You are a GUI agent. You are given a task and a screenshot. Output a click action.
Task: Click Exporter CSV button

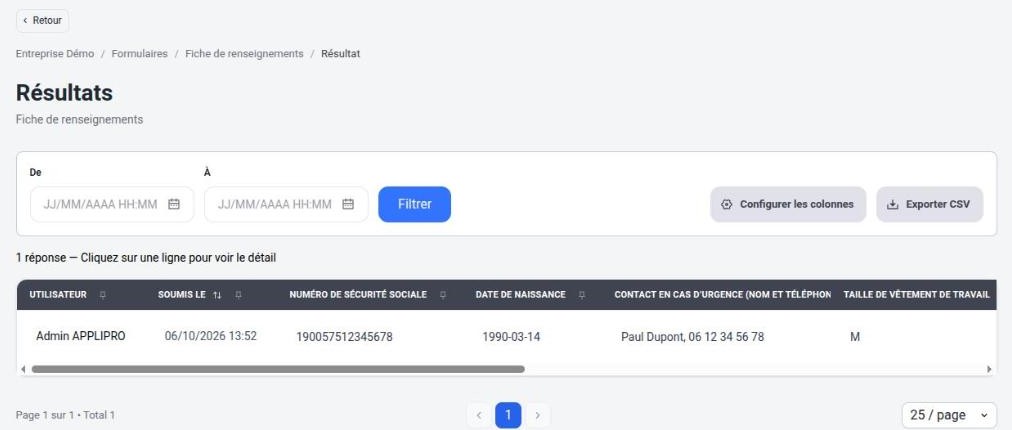(x=929, y=204)
